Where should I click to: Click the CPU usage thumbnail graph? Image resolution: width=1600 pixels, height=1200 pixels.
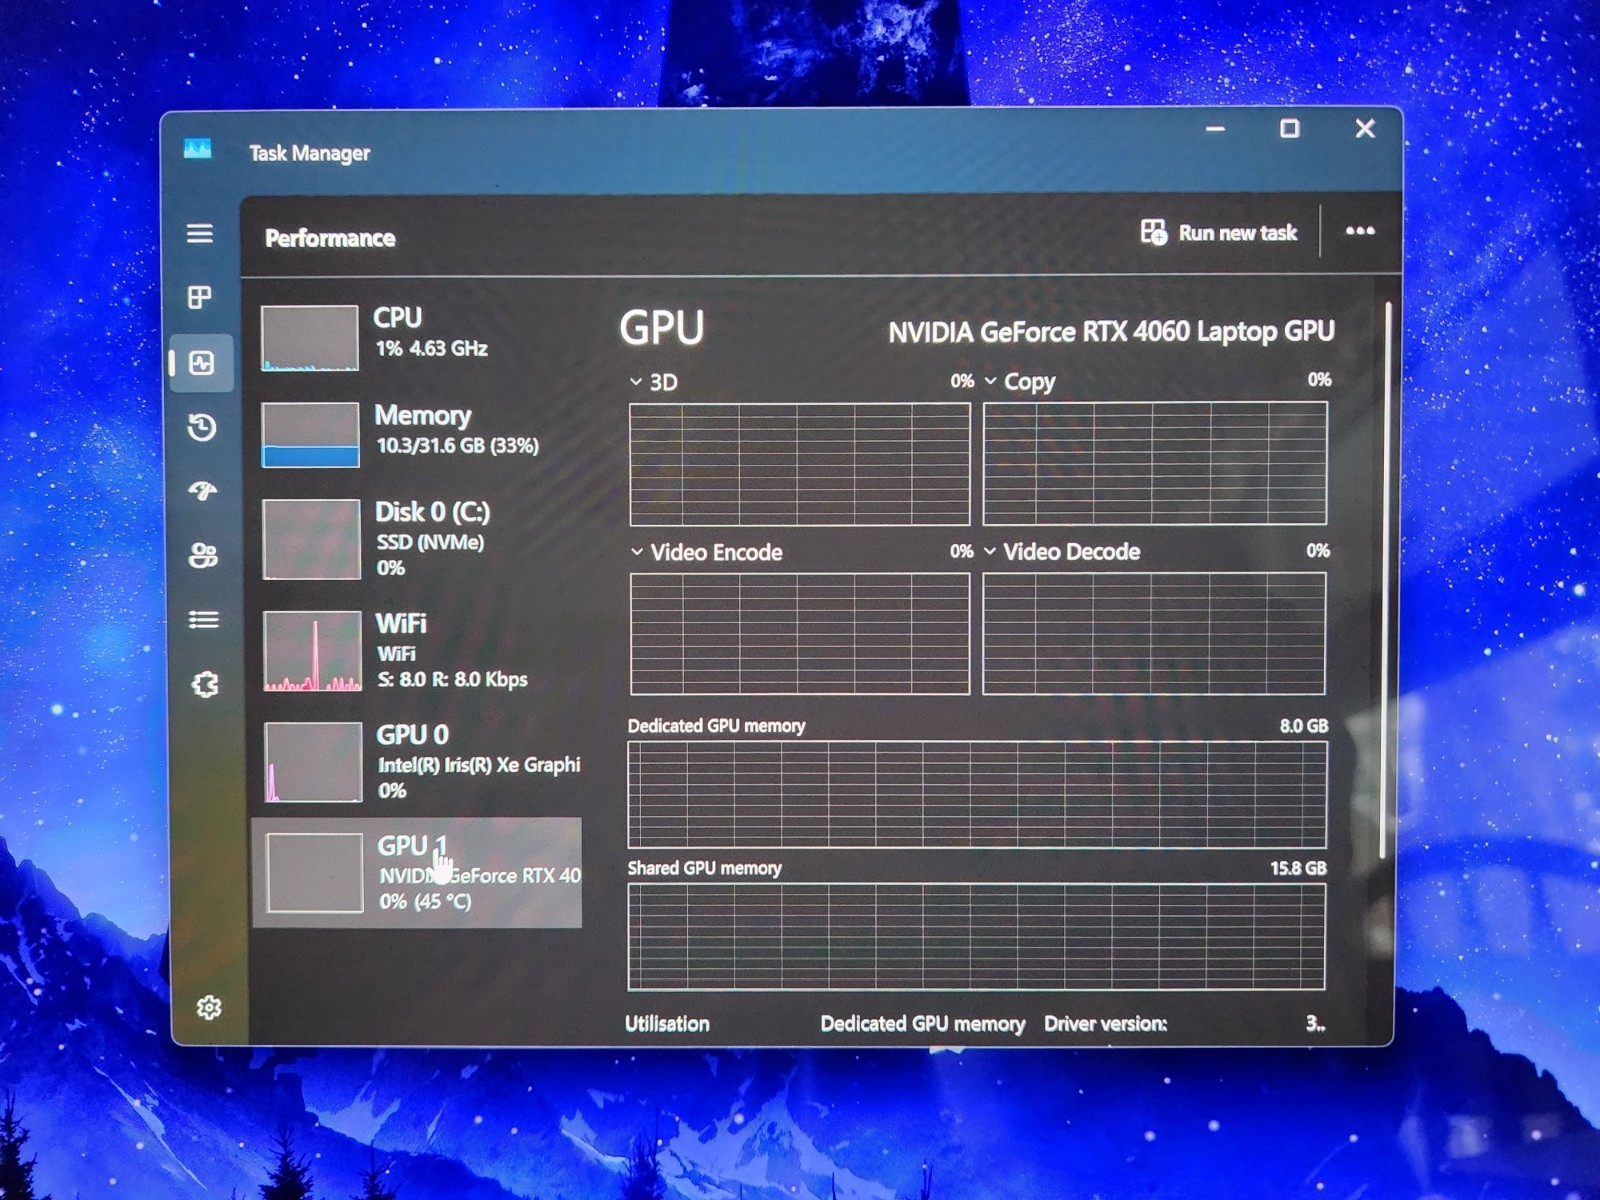[310, 338]
